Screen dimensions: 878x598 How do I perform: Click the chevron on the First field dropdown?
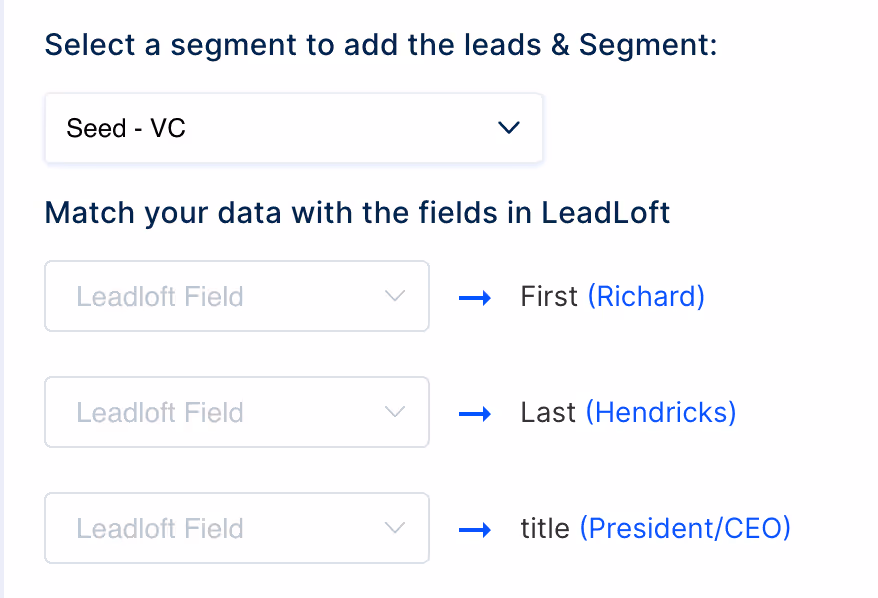(395, 297)
